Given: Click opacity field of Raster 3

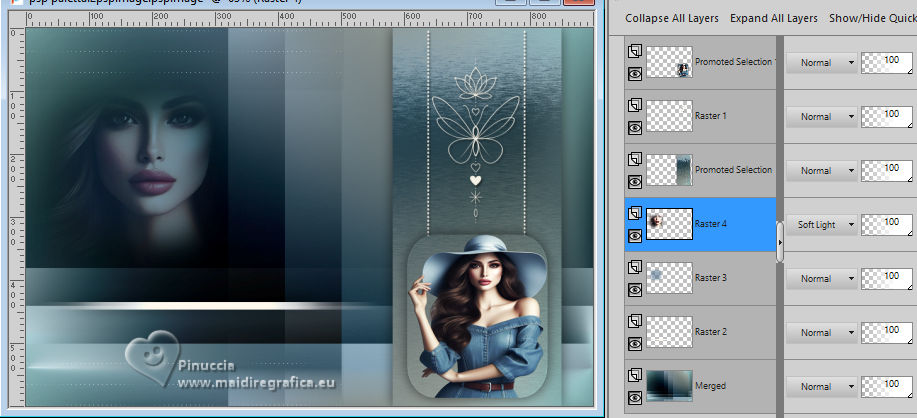Looking at the screenshot, I should tap(887, 278).
